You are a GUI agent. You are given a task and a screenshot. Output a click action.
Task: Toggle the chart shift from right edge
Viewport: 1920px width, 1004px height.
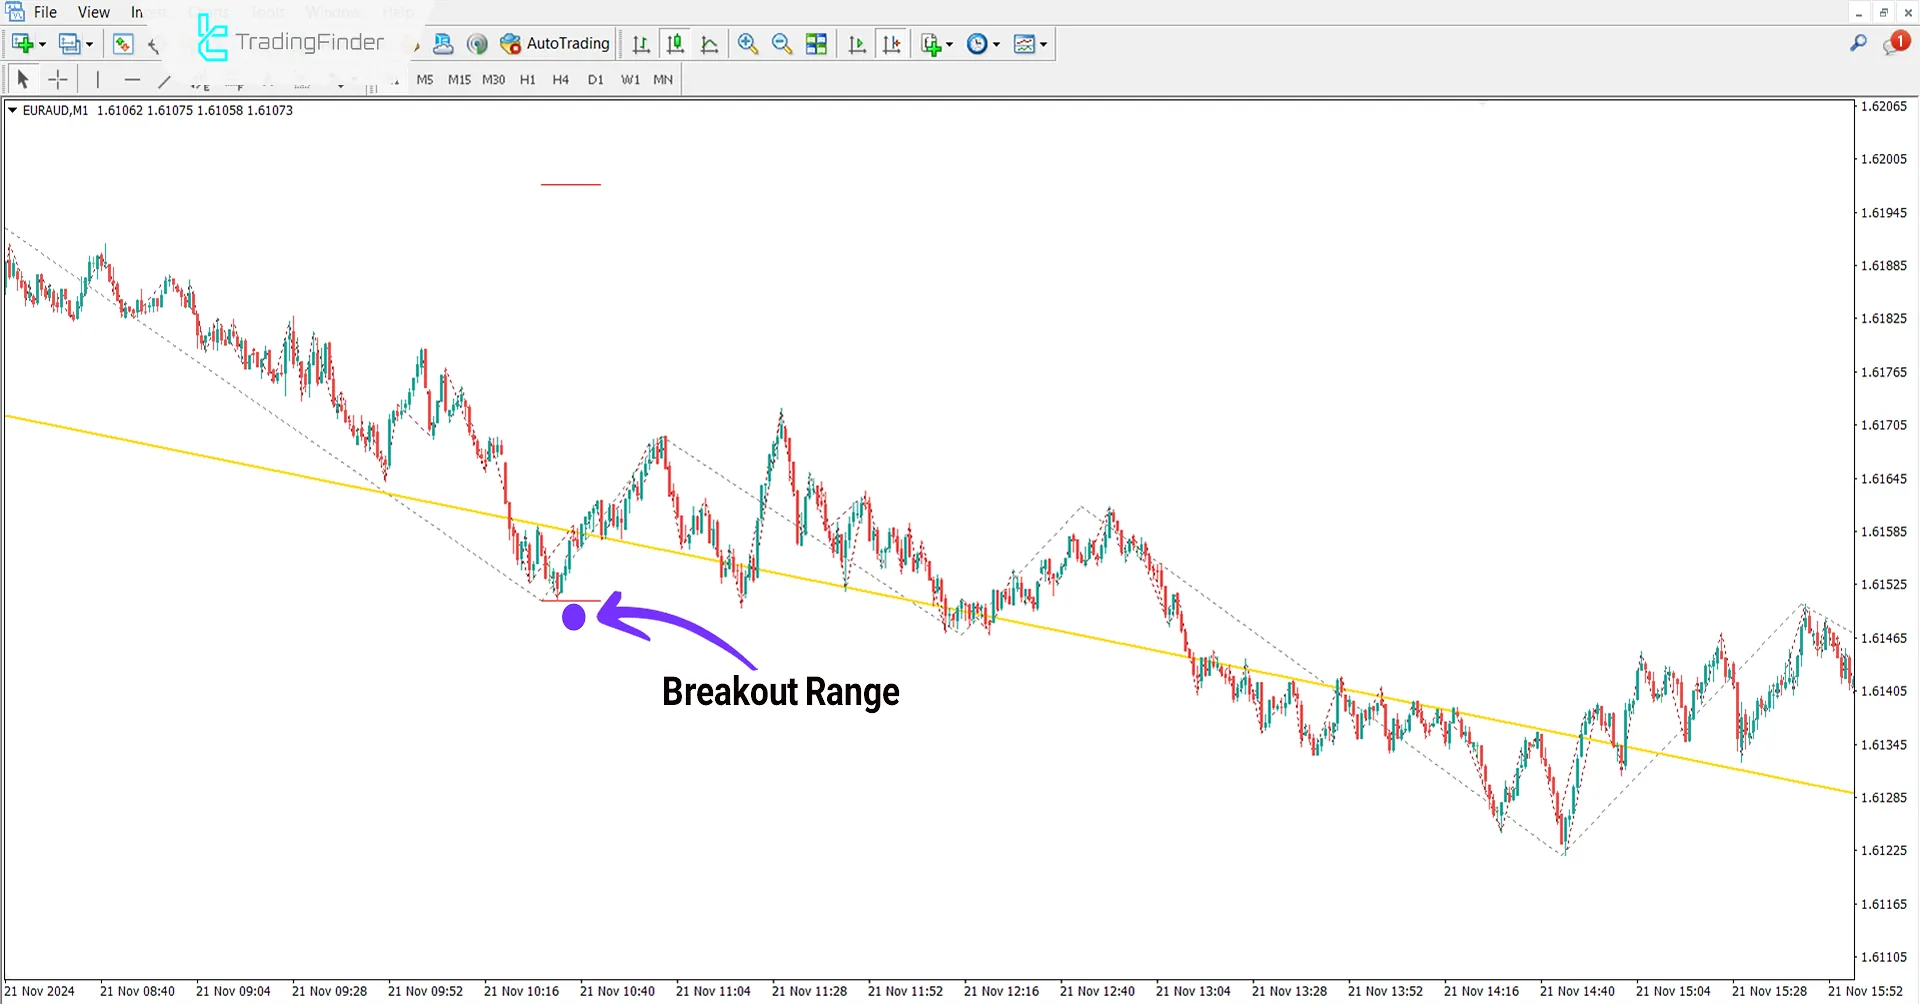pyautogui.click(x=892, y=44)
